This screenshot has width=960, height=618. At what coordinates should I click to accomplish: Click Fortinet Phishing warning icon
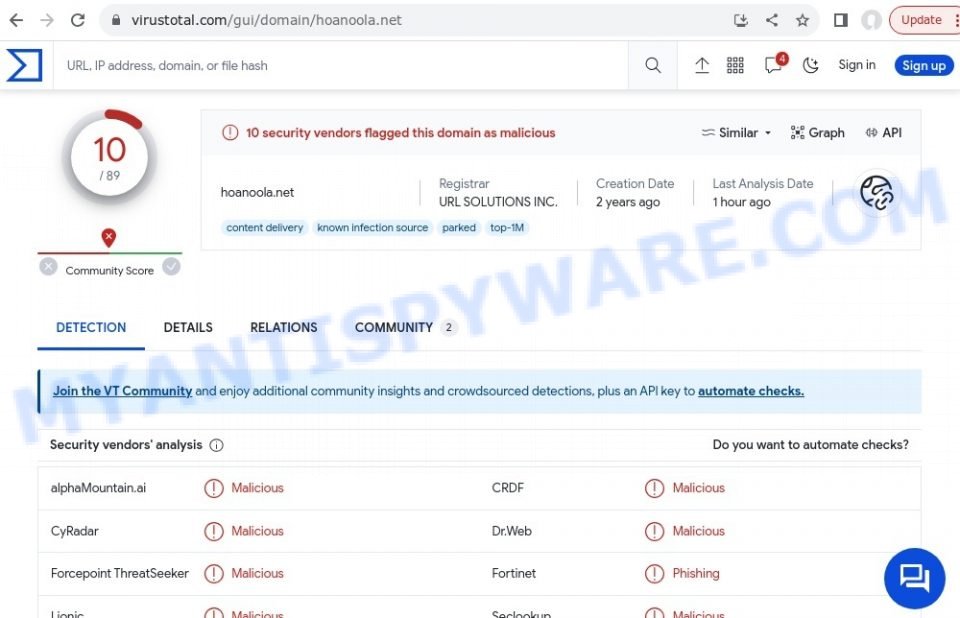(654, 573)
